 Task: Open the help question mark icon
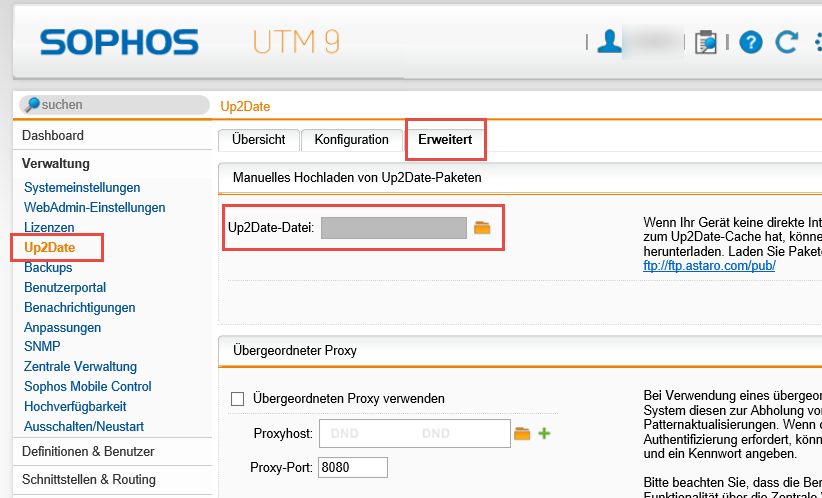pyautogui.click(x=751, y=42)
